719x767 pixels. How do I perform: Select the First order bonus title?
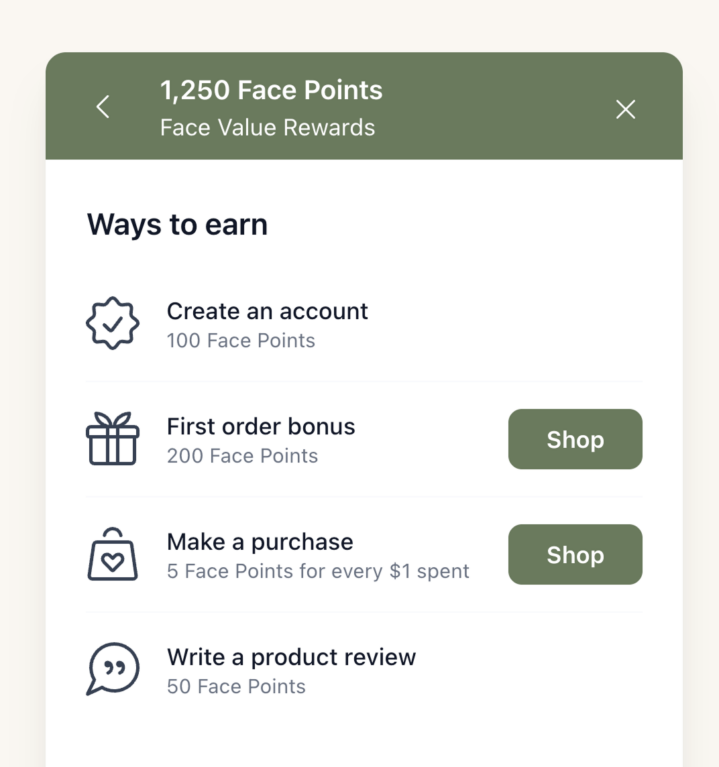pos(260,426)
